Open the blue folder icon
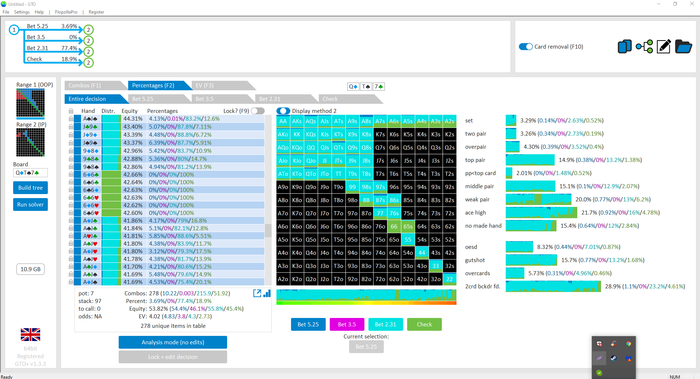Screen dimensions: 700x379 pos(683,46)
